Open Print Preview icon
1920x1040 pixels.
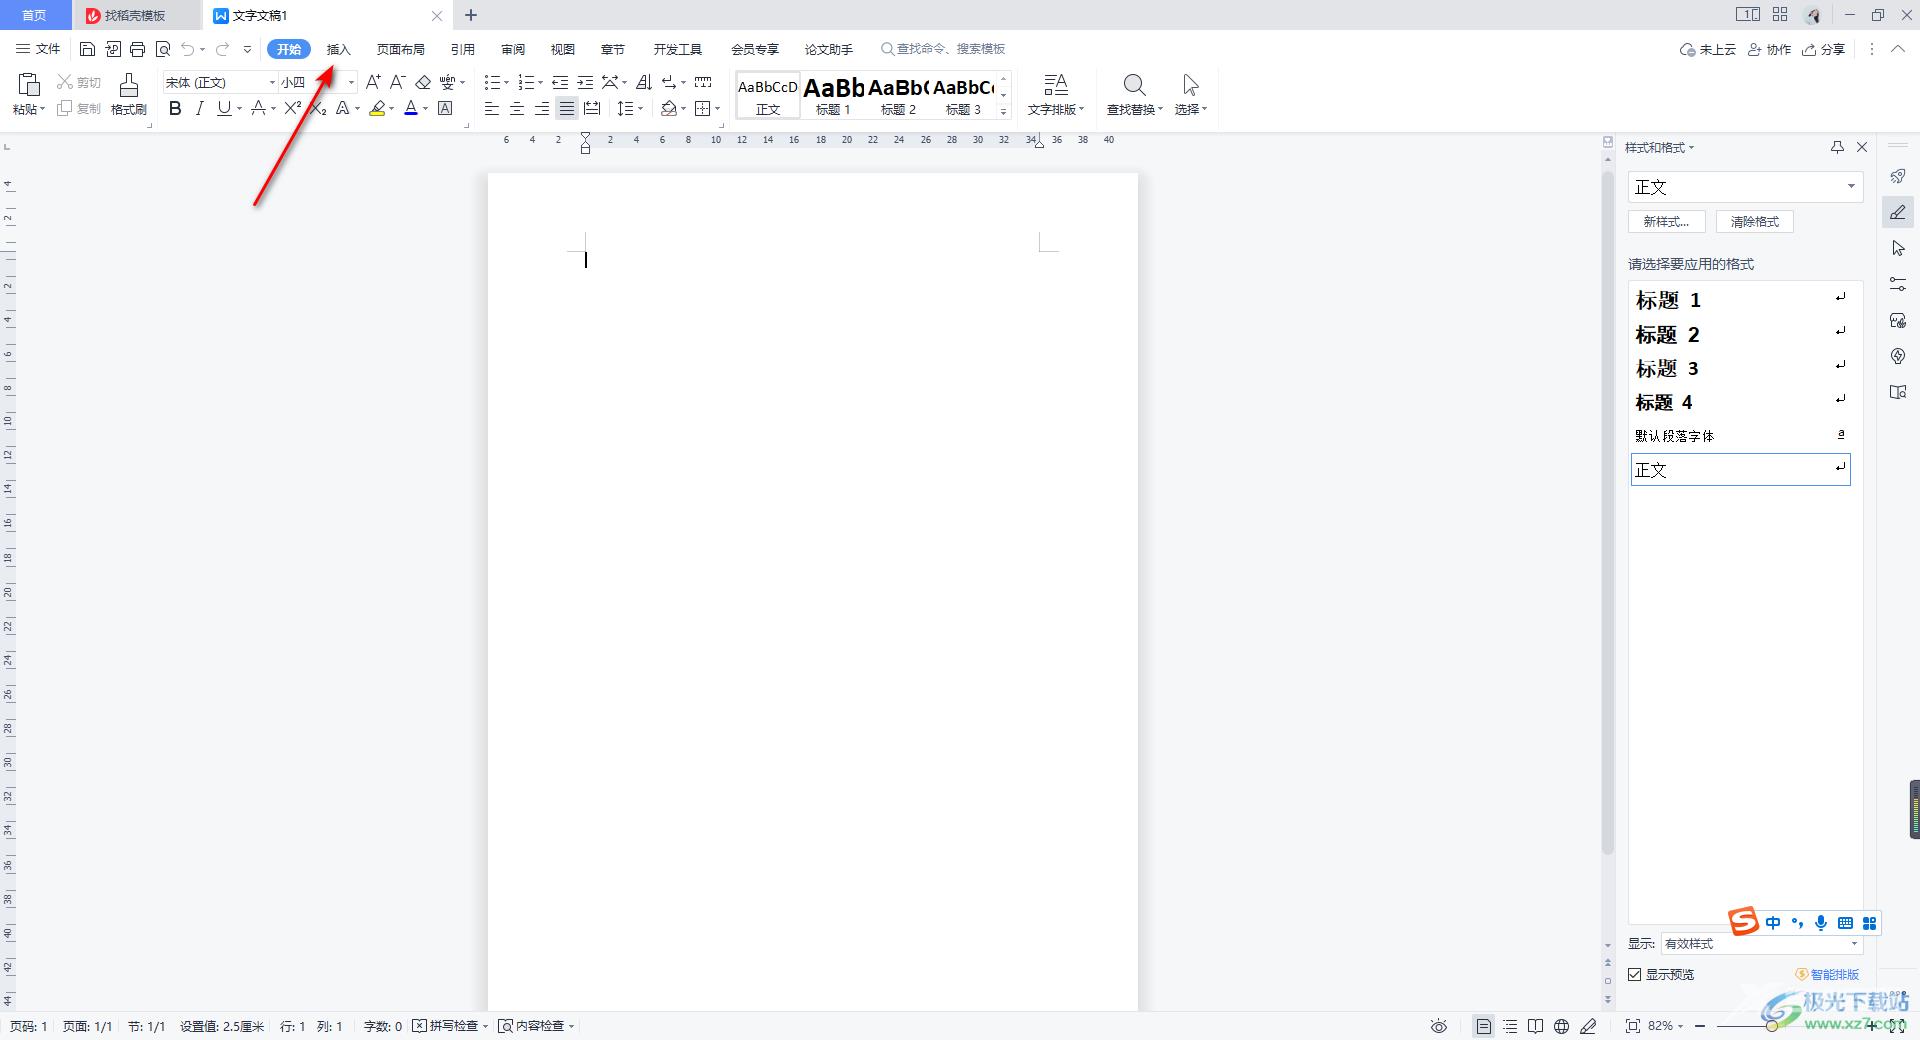pos(163,49)
